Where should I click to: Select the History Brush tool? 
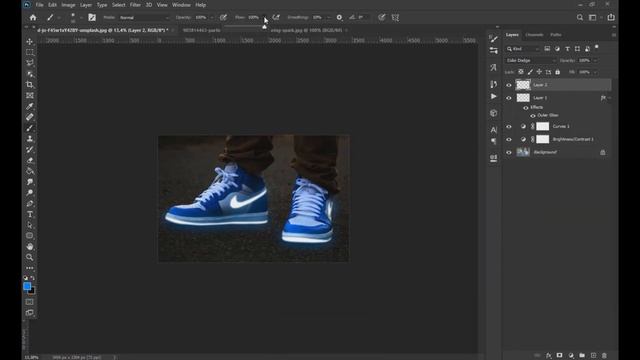click(30, 149)
